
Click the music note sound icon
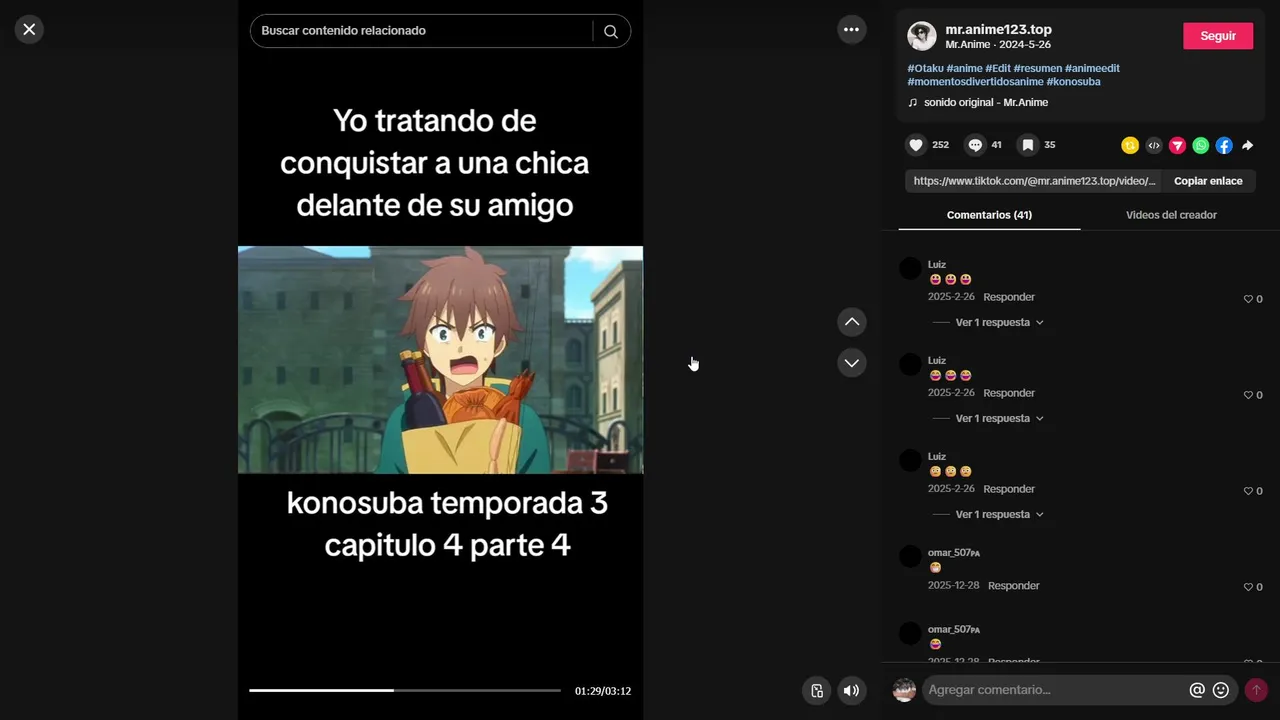pyautogui.click(x=912, y=102)
